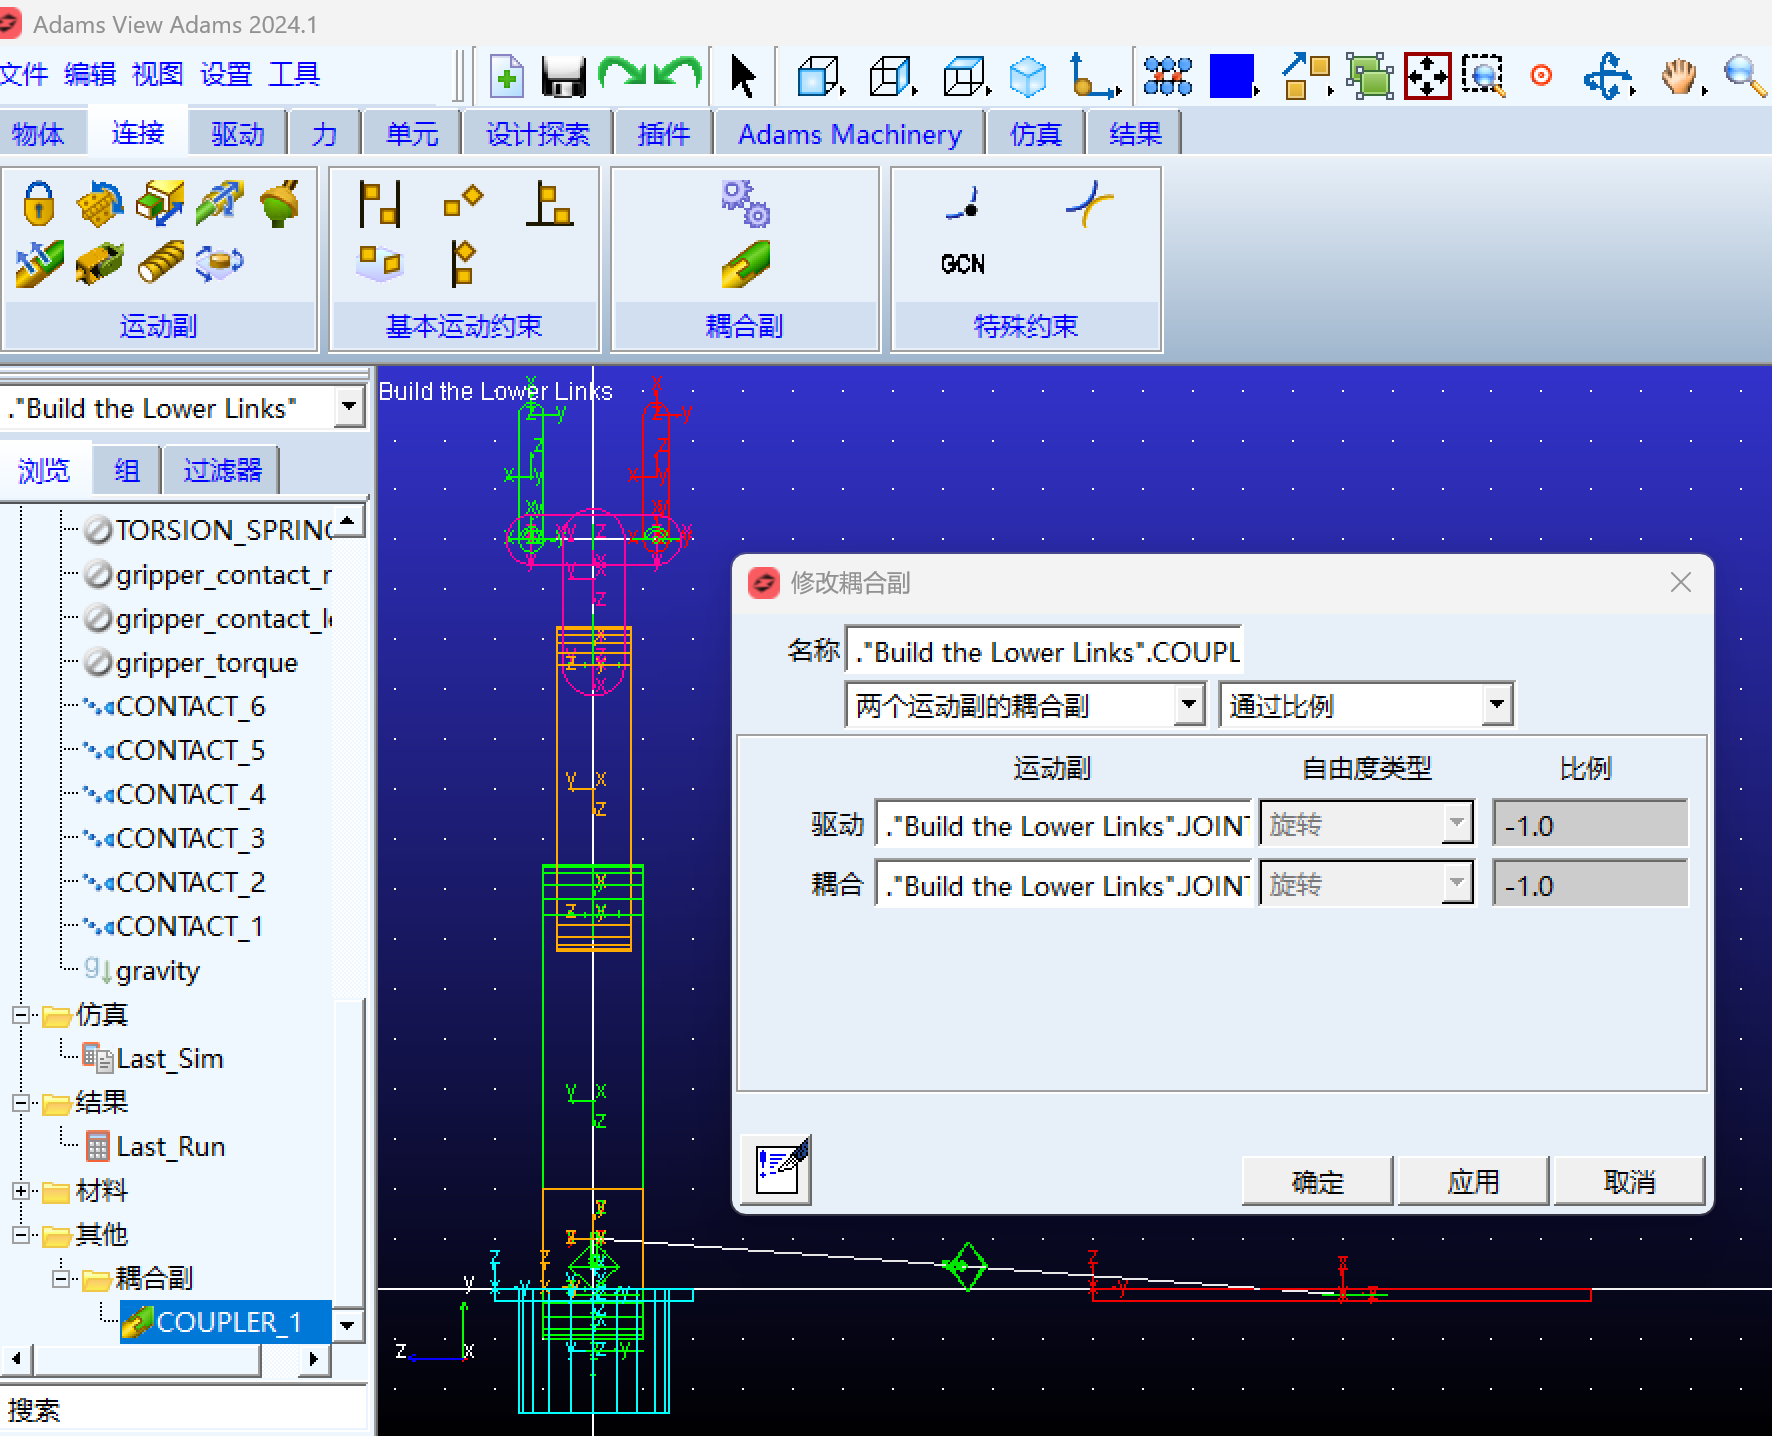Open the blue background color swatch
This screenshot has height=1436, width=1772.
tap(1231, 76)
